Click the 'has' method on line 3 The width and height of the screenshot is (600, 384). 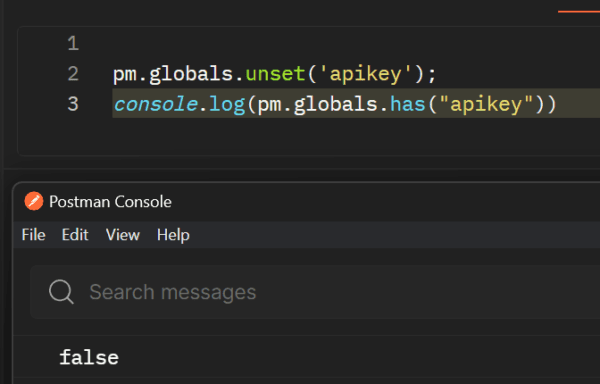click(408, 104)
